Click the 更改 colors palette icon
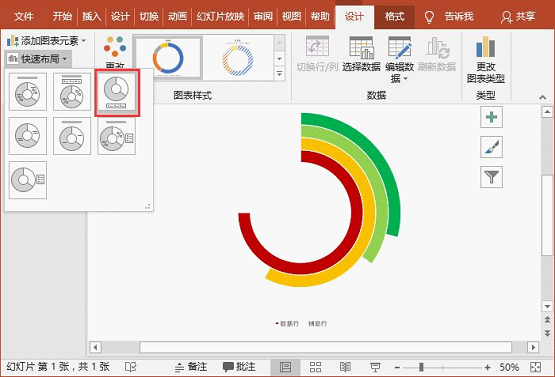The height and width of the screenshot is (377, 555). tap(115, 46)
